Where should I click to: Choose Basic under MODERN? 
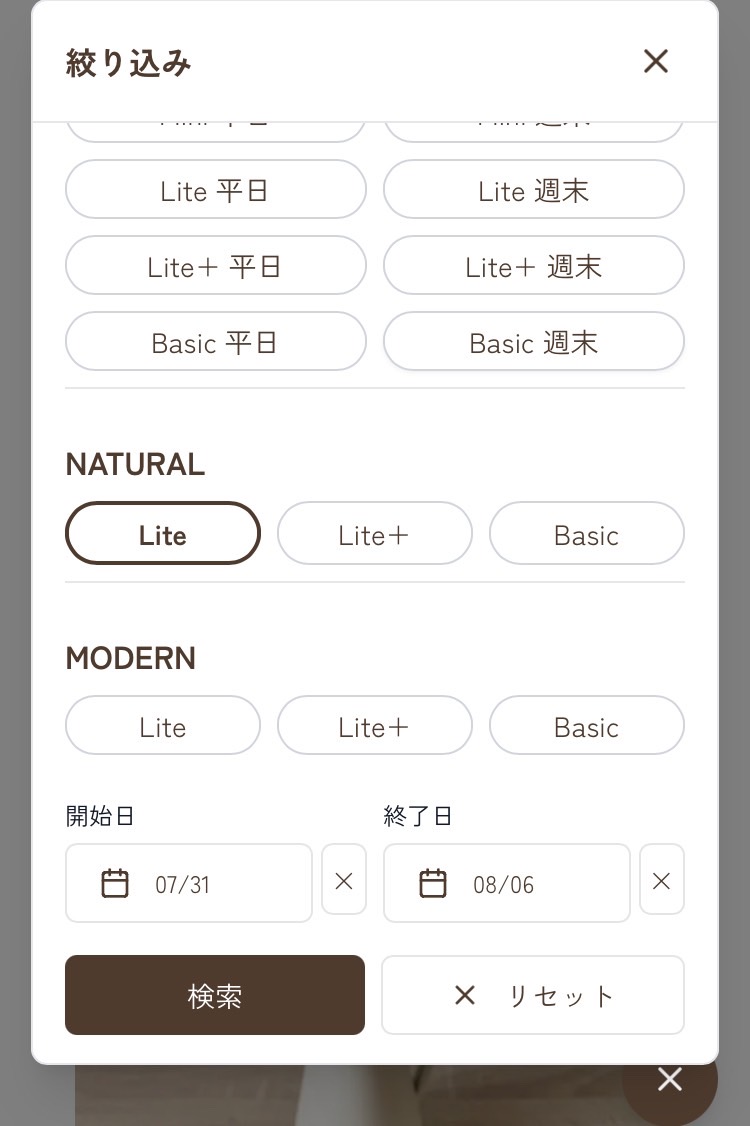[x=586, y=726]
